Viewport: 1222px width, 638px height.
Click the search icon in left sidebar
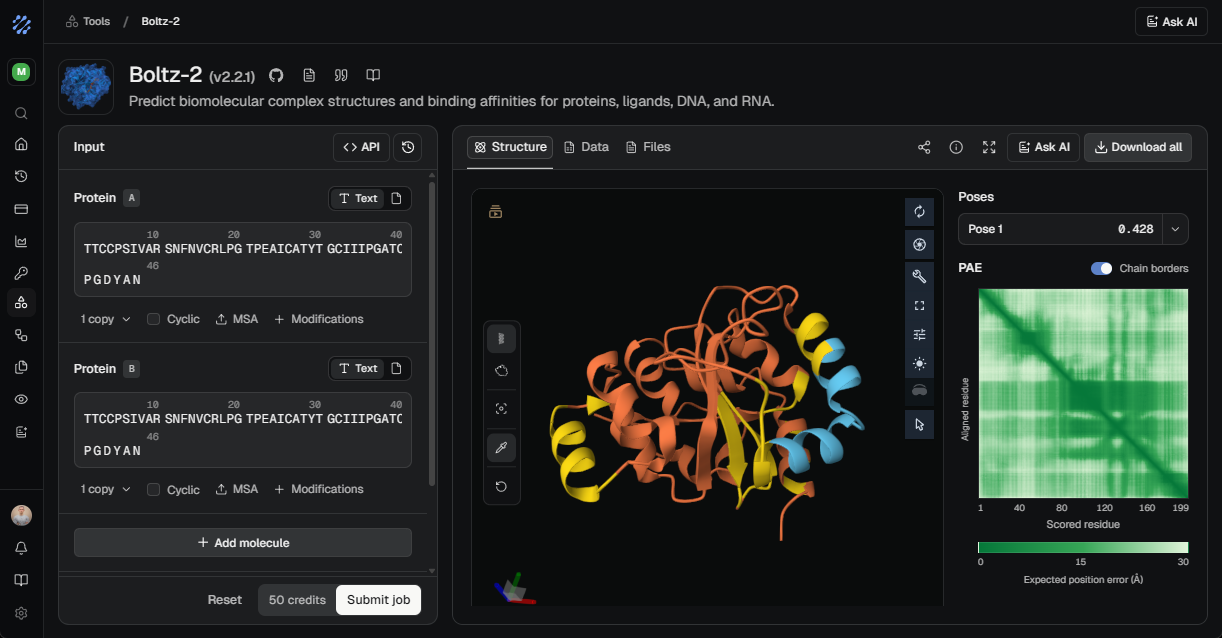click(21, 113)
